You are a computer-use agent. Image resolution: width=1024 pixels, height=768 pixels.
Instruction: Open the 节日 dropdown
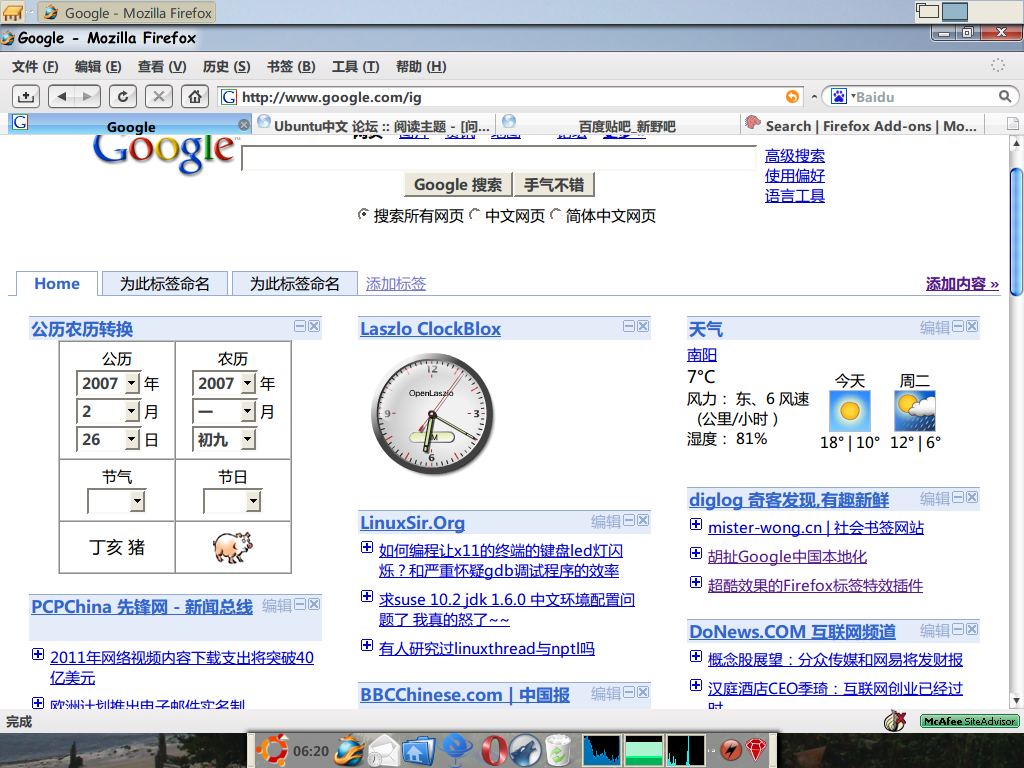232,502
